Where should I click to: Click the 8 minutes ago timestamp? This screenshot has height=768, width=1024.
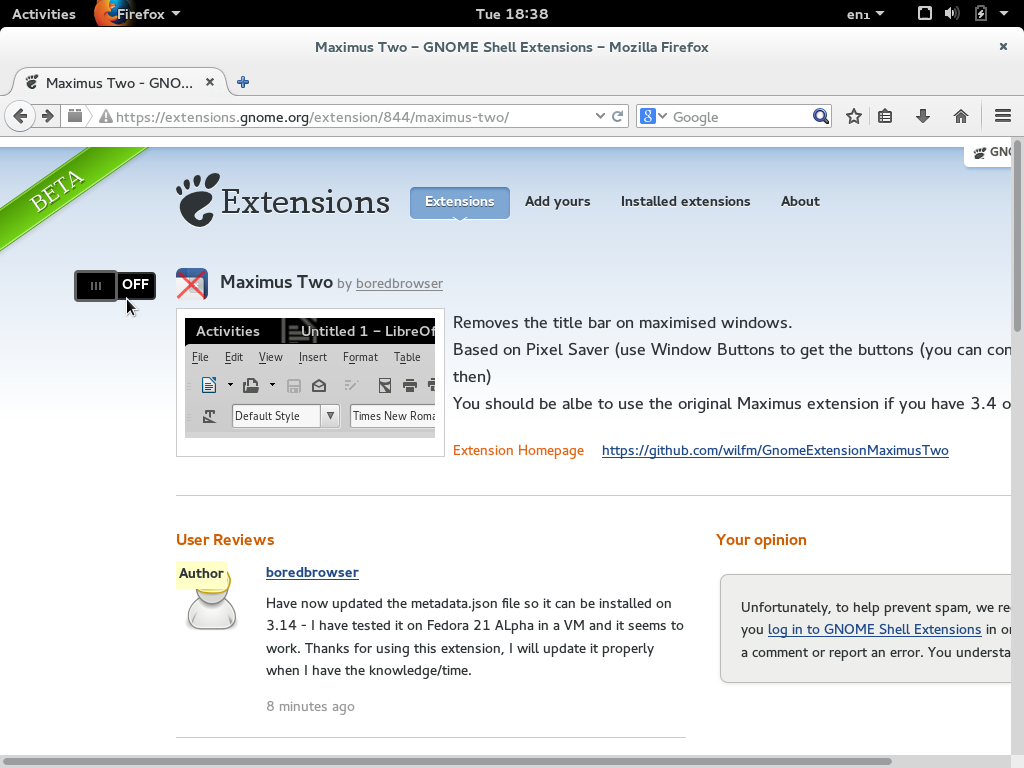click(x=310, y=706)
